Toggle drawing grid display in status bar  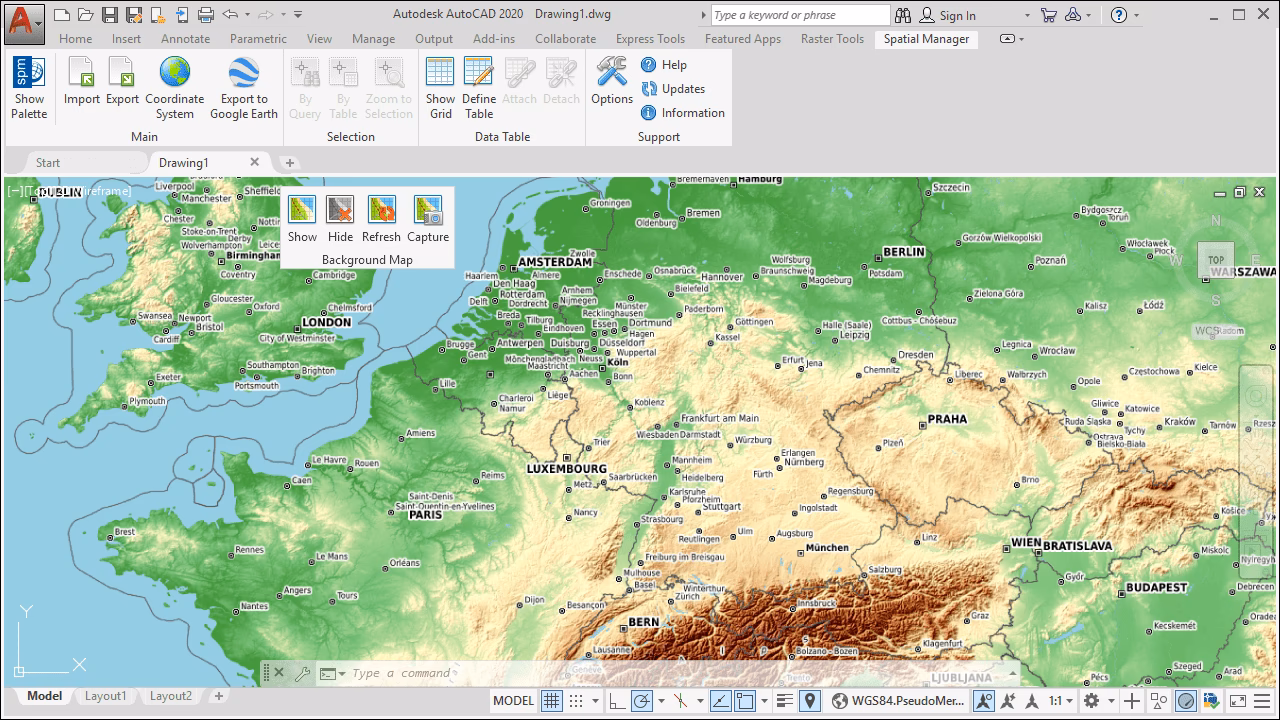click(552, 700)
